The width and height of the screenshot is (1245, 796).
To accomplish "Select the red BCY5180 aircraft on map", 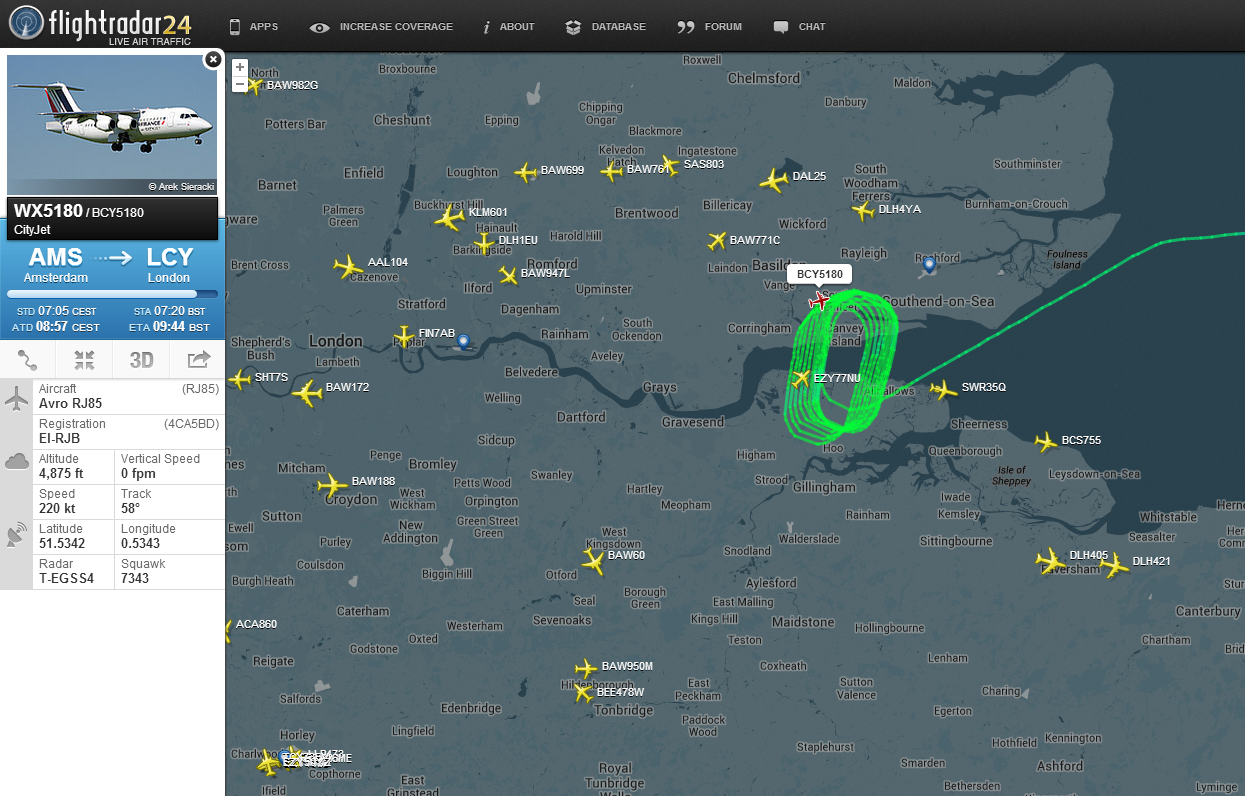I will click(x=821, y=300).
